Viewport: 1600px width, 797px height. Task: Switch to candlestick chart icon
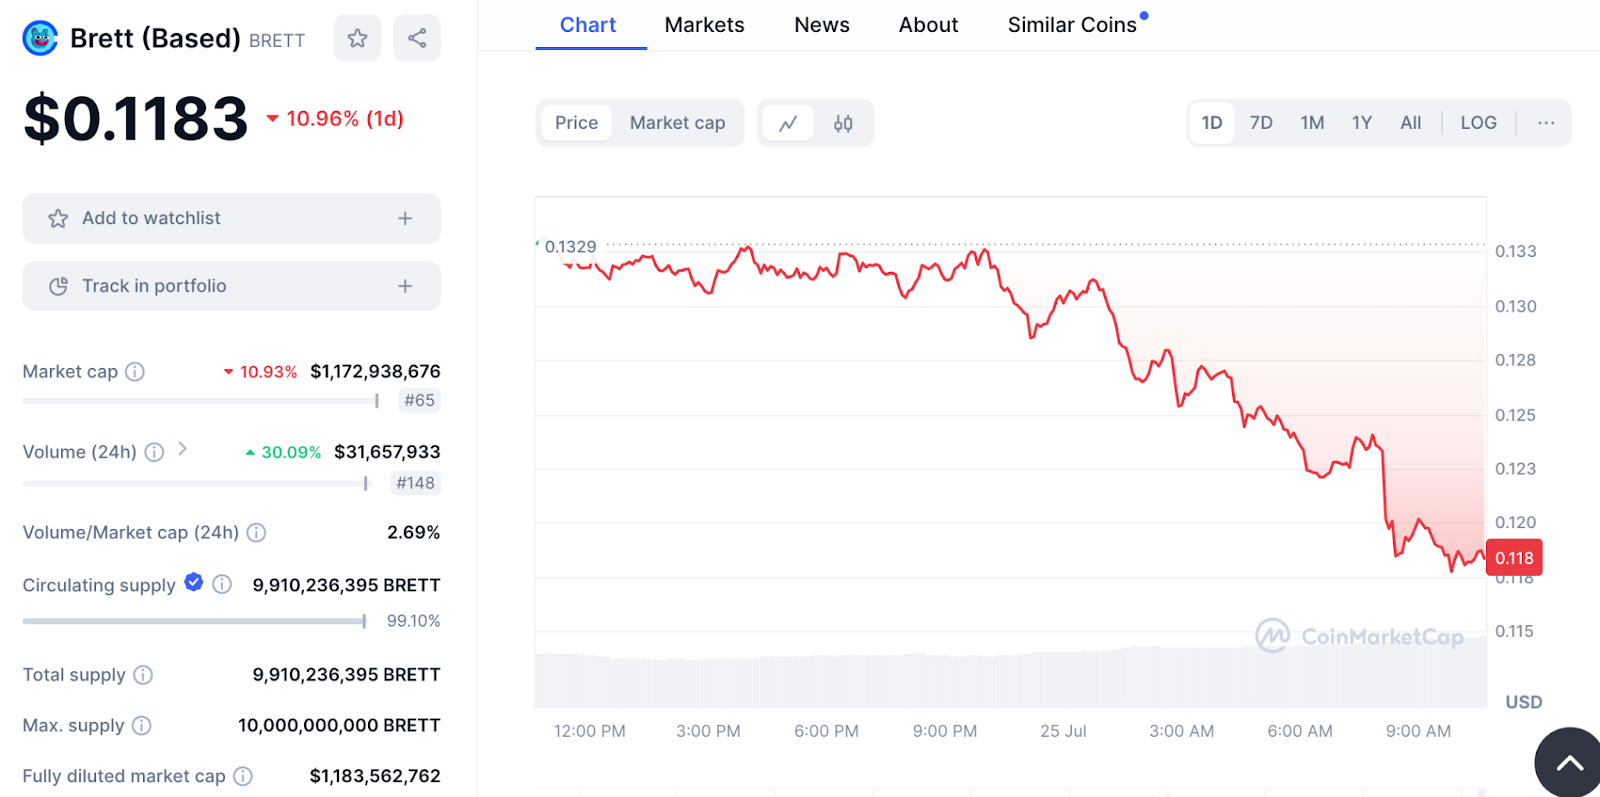(843, 123)
